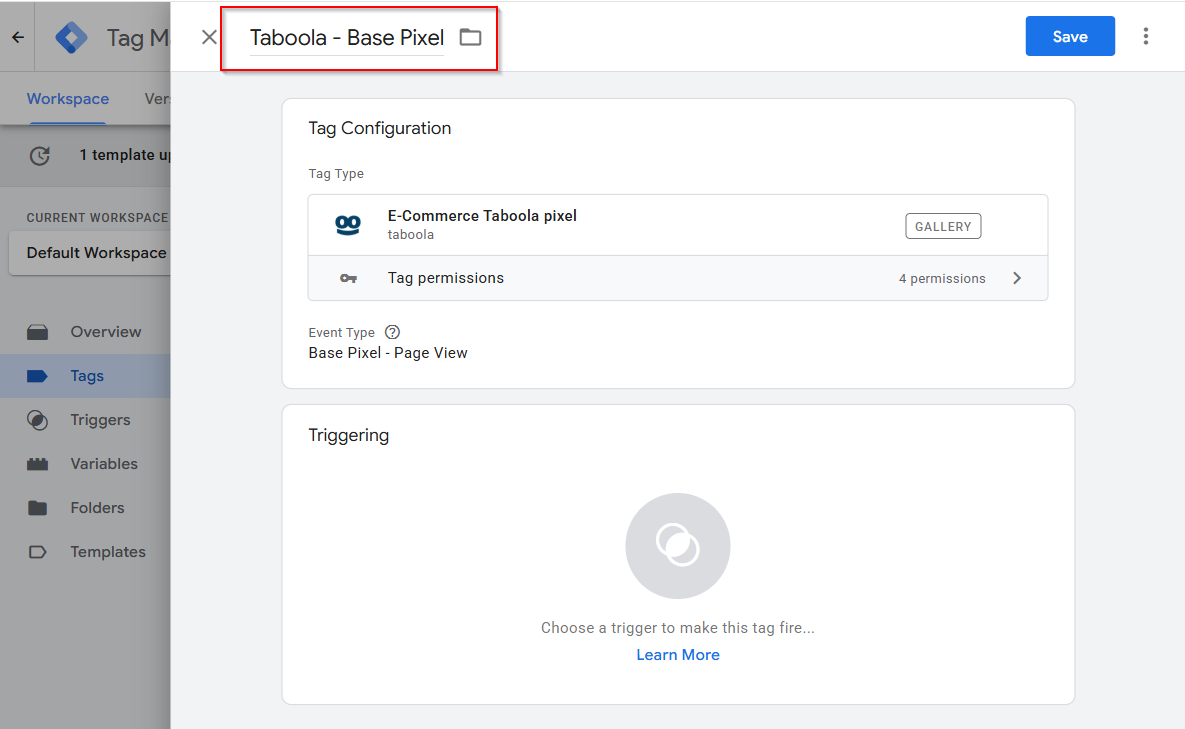This screenshot has width=1185, height=729.
Task: Click Choose a trigger to make this tag fire
Action: tap(678, 628)
